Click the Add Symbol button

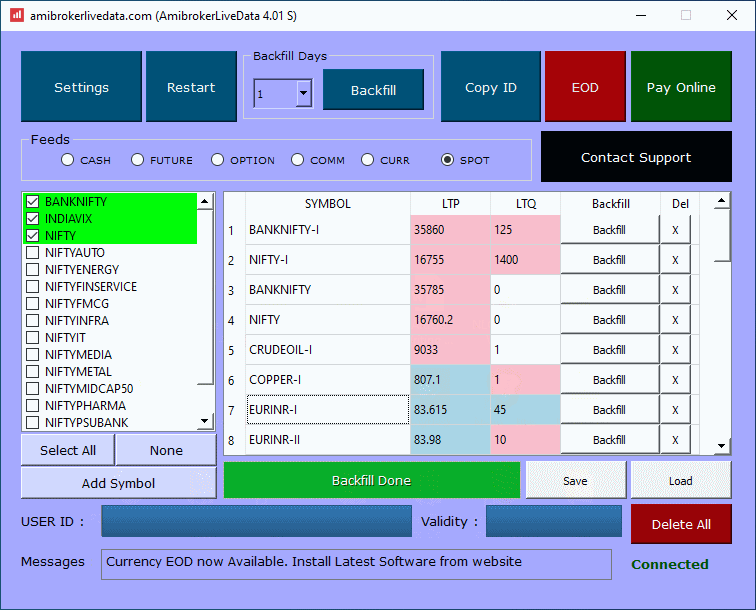click(x=118, y=483)
